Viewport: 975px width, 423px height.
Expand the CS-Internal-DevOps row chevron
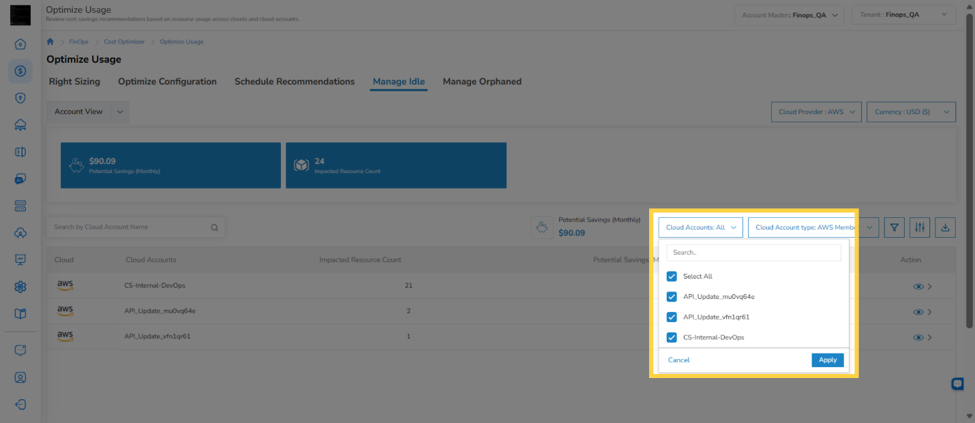(930, 286)
